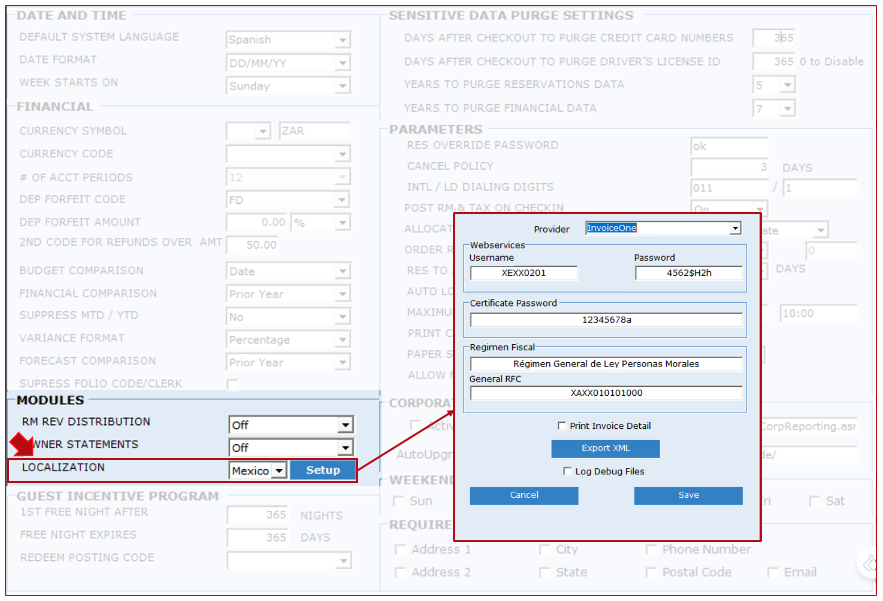Click the Webservices Password field
This screenshot has width=883, height=601.
(x=688, y=273)
